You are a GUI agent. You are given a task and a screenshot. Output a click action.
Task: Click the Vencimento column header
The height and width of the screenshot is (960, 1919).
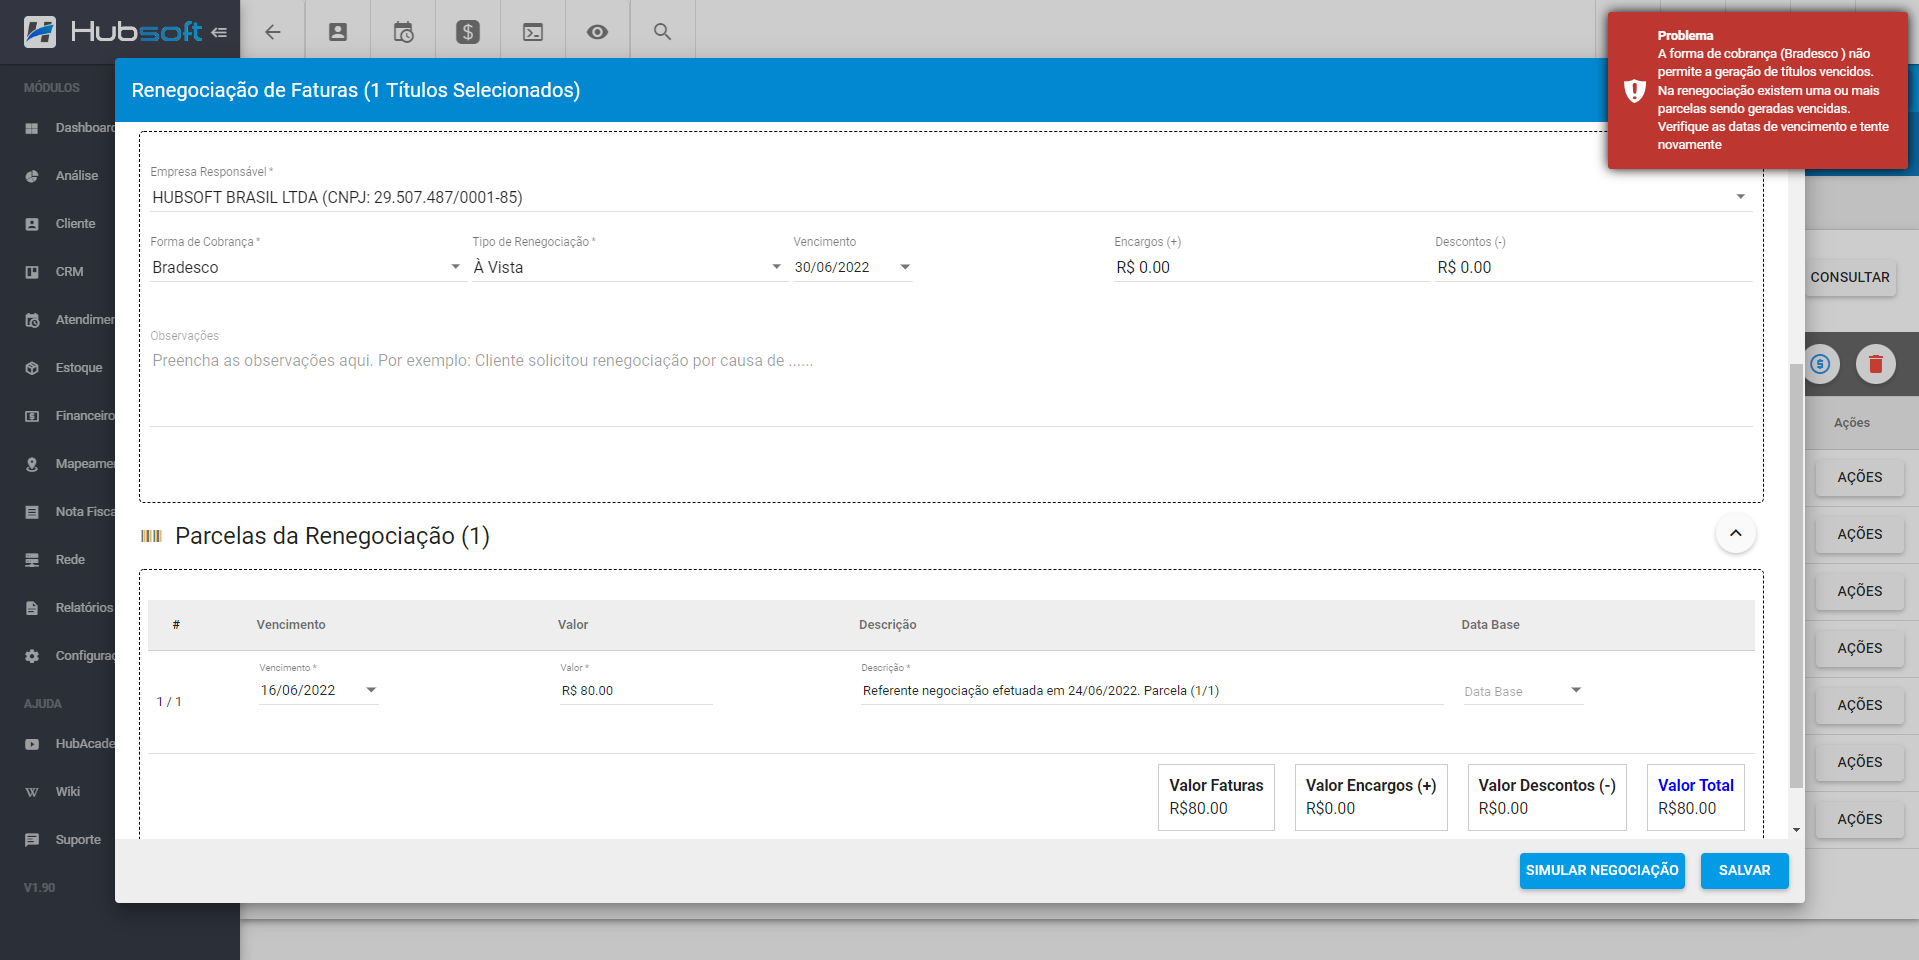coord(291,625)
